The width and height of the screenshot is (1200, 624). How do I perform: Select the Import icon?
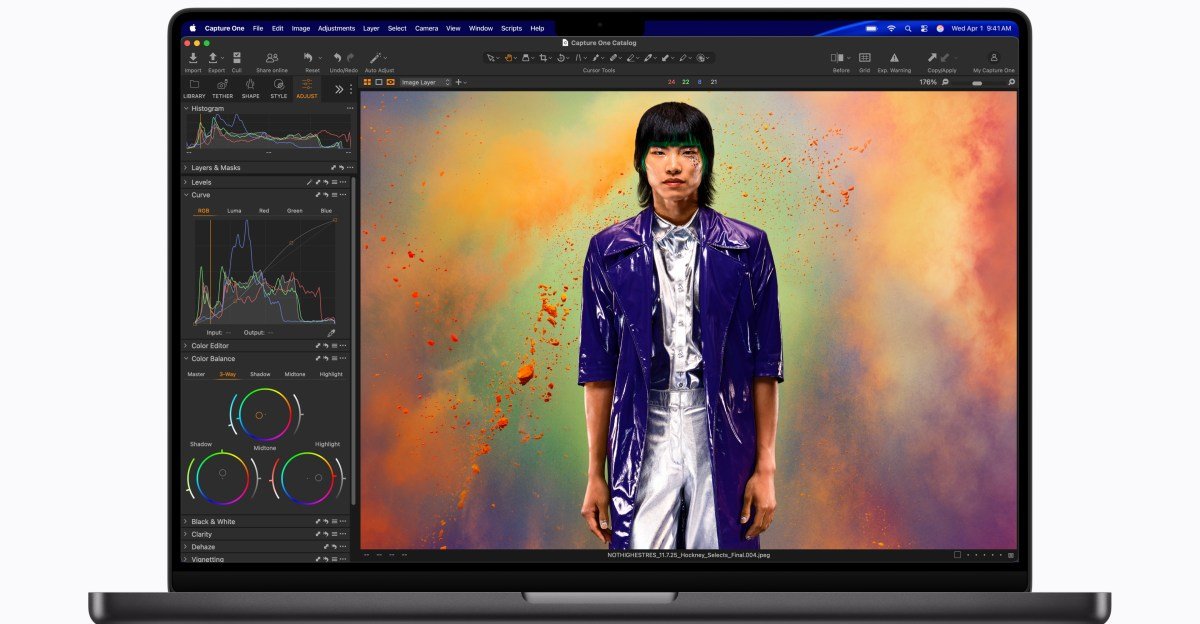(x=193, y=57)
